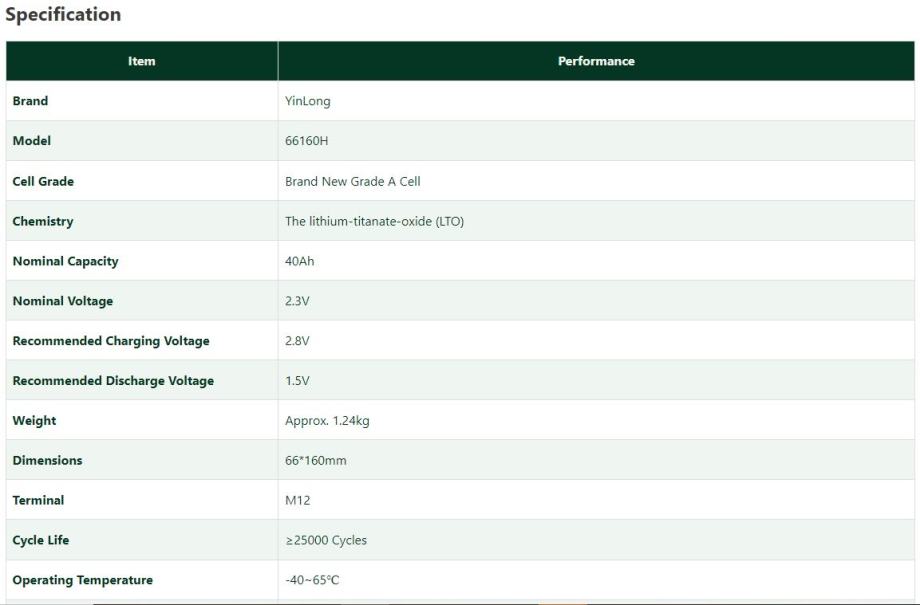Screen dimensions: 920x605
Task: Select the Brand row label
Action: click(31, 101)
